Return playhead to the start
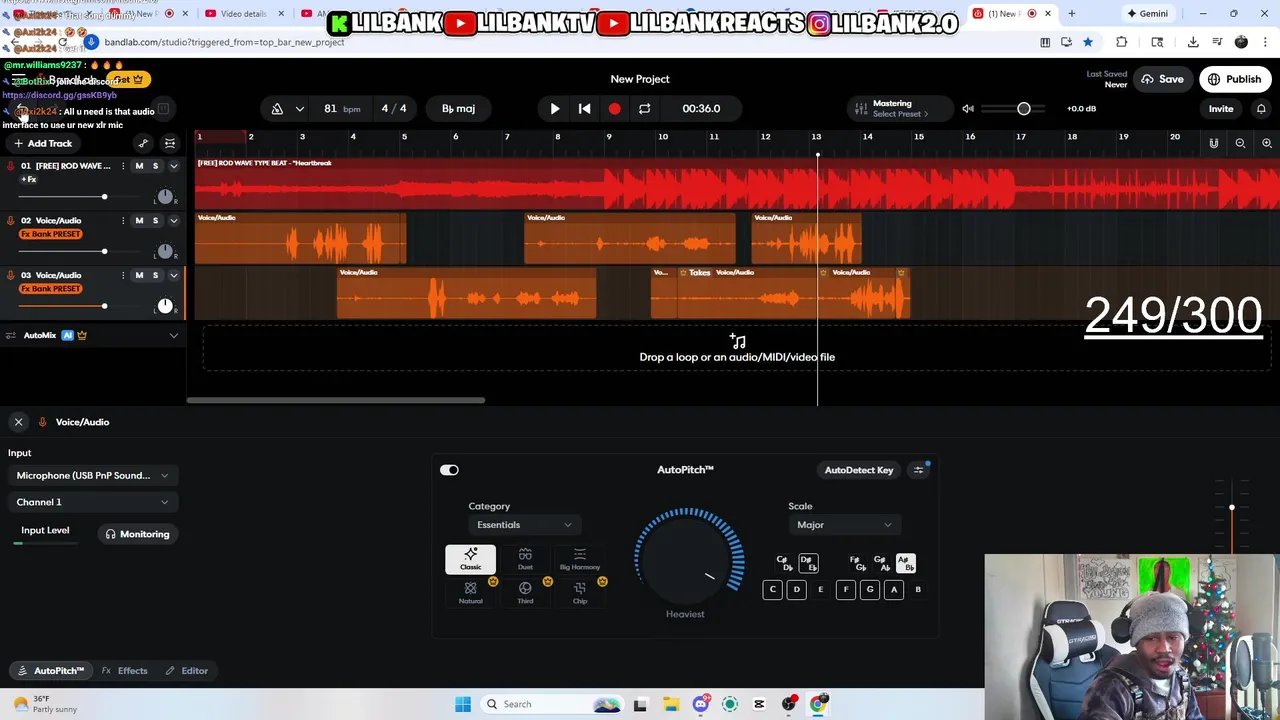 [585, 108]
